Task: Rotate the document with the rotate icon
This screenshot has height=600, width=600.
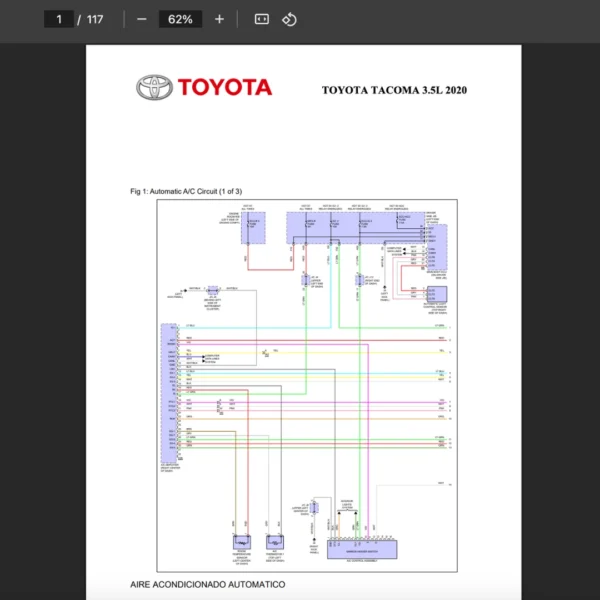Action: pos(289,19)
